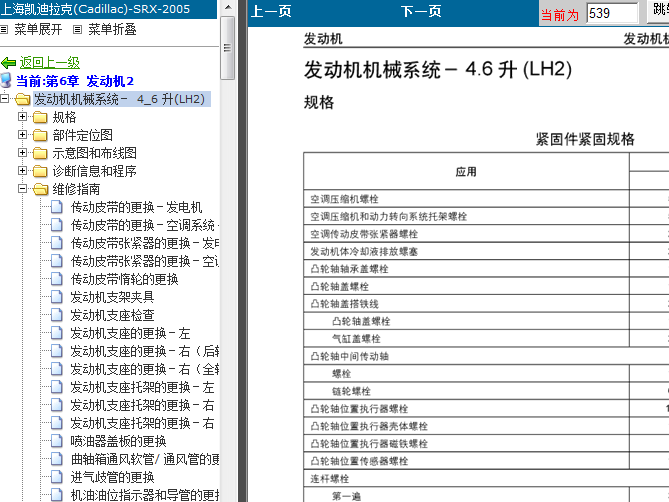Click page icon of 发动机支座的更换-左
This screenshot has width=669, height=502.
pos(57,333)
